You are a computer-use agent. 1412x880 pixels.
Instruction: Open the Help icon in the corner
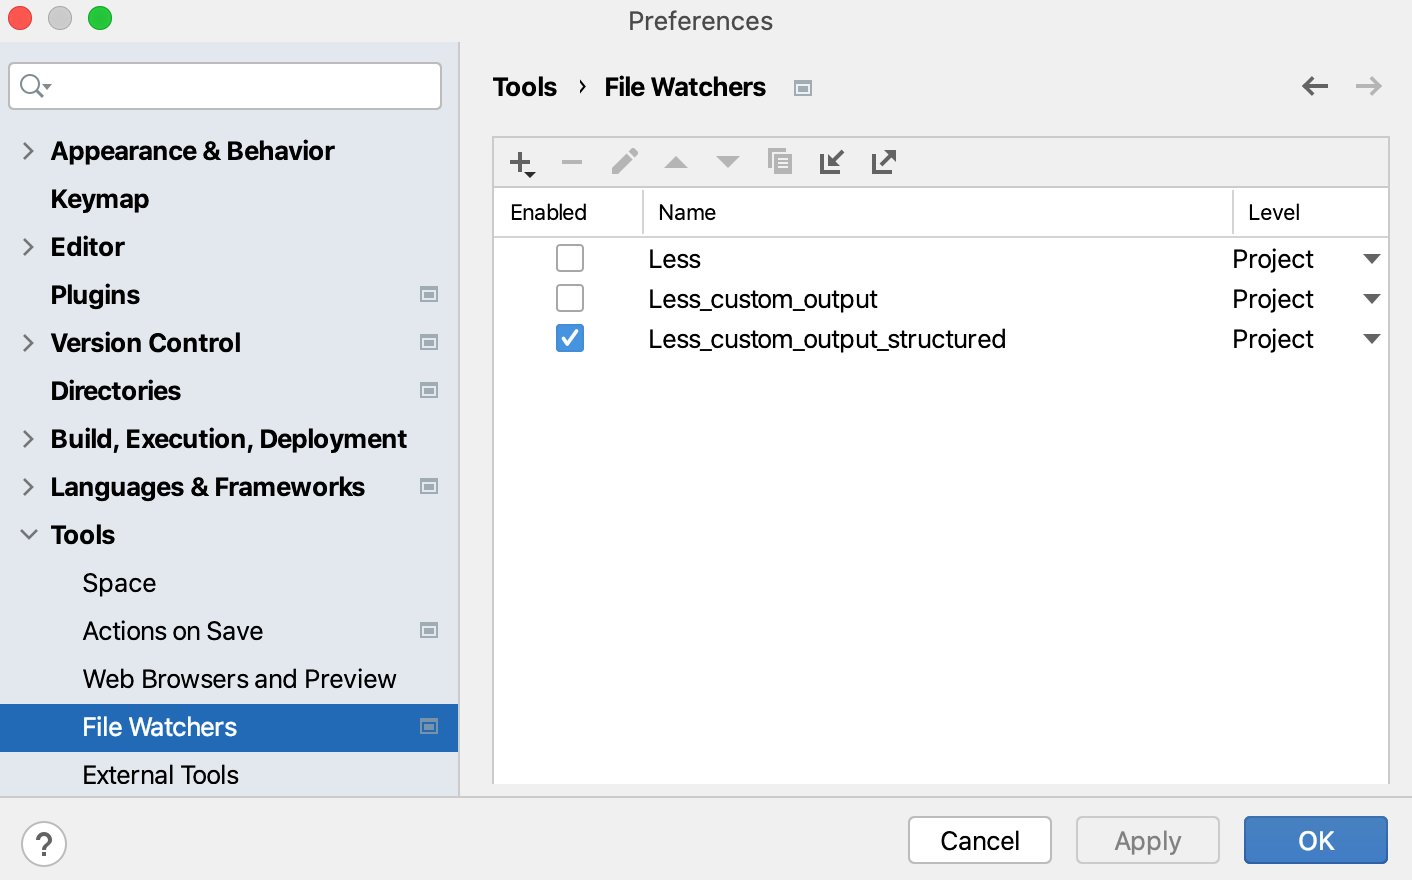(44, 843)
